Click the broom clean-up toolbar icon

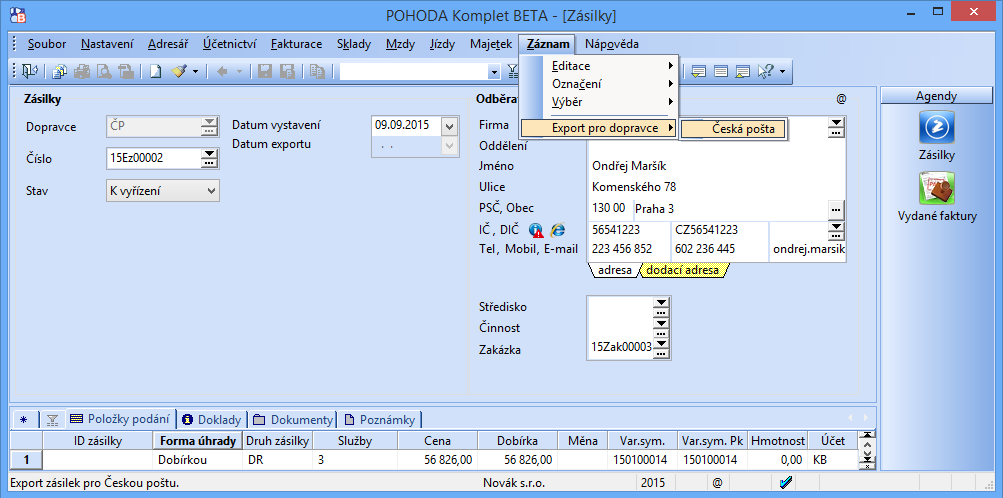pyautogui.click(x=179, y=72)
